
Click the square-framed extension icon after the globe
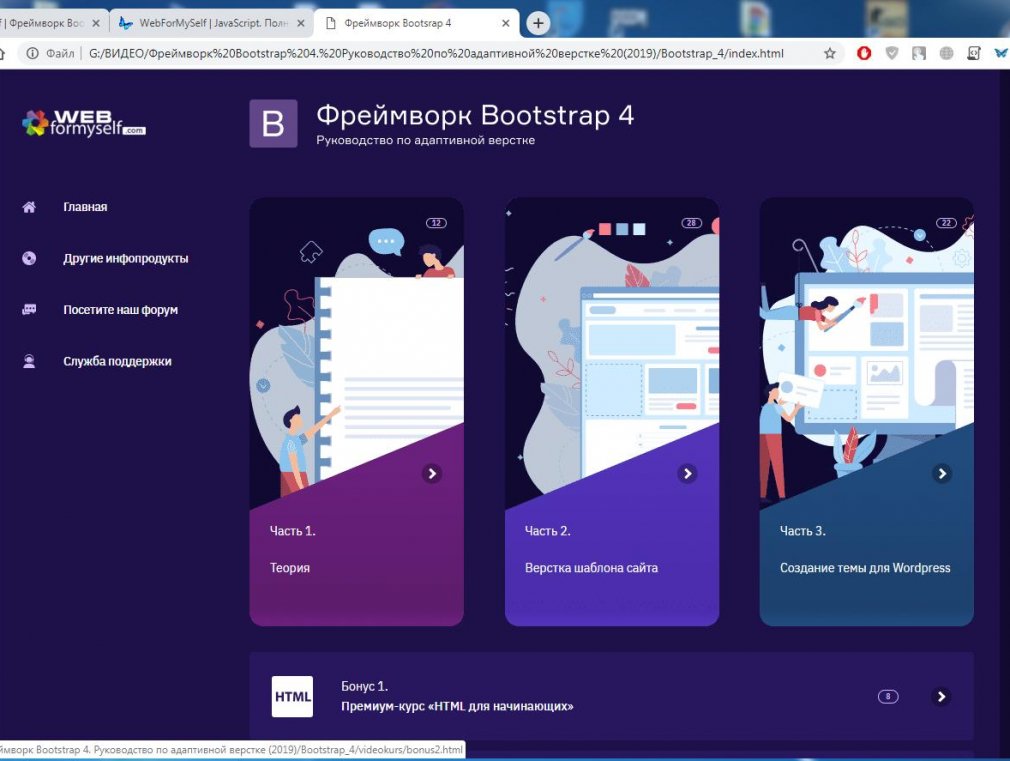point(974,53)
